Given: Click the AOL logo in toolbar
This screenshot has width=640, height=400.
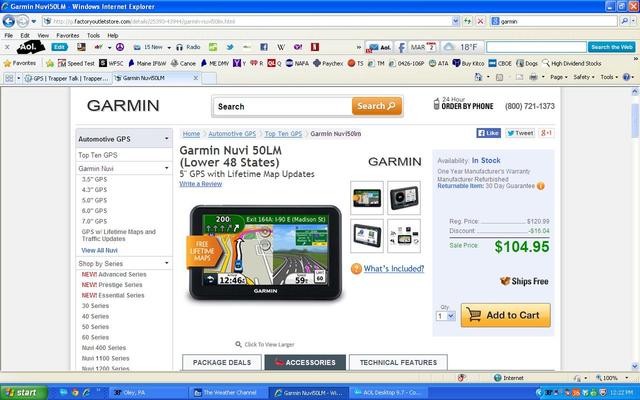Looking at the screenshot, I should [31, 47].
